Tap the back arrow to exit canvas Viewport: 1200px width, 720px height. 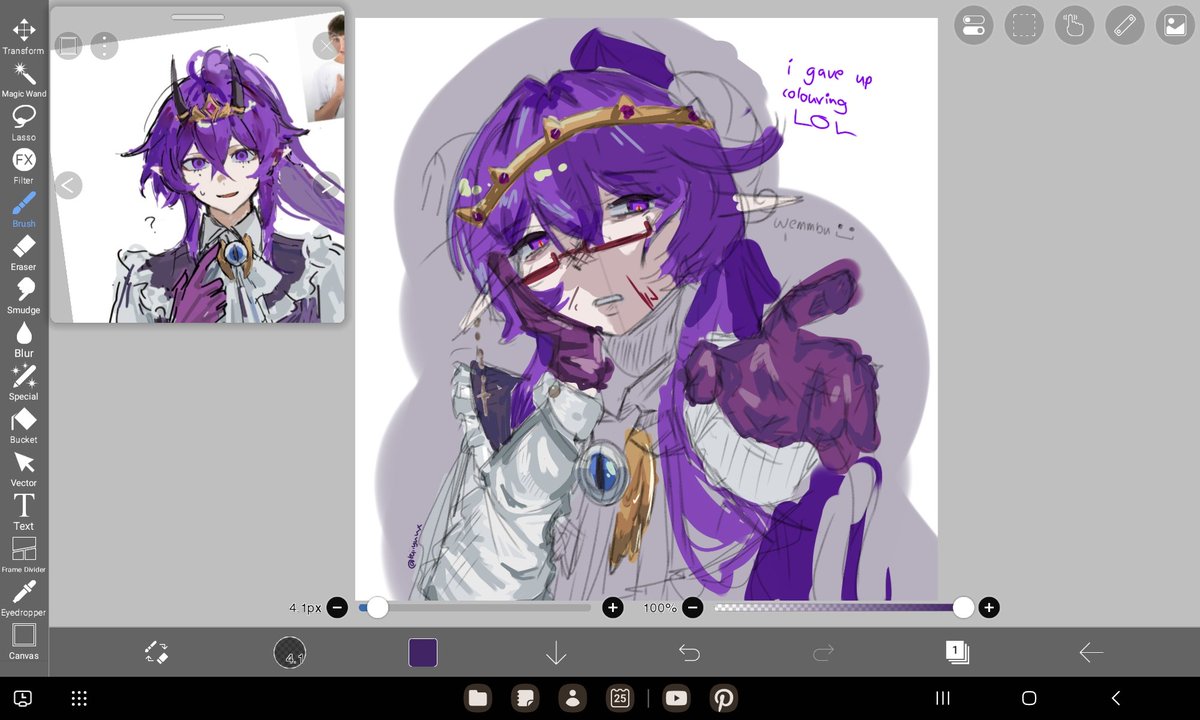coord(1091,653)
